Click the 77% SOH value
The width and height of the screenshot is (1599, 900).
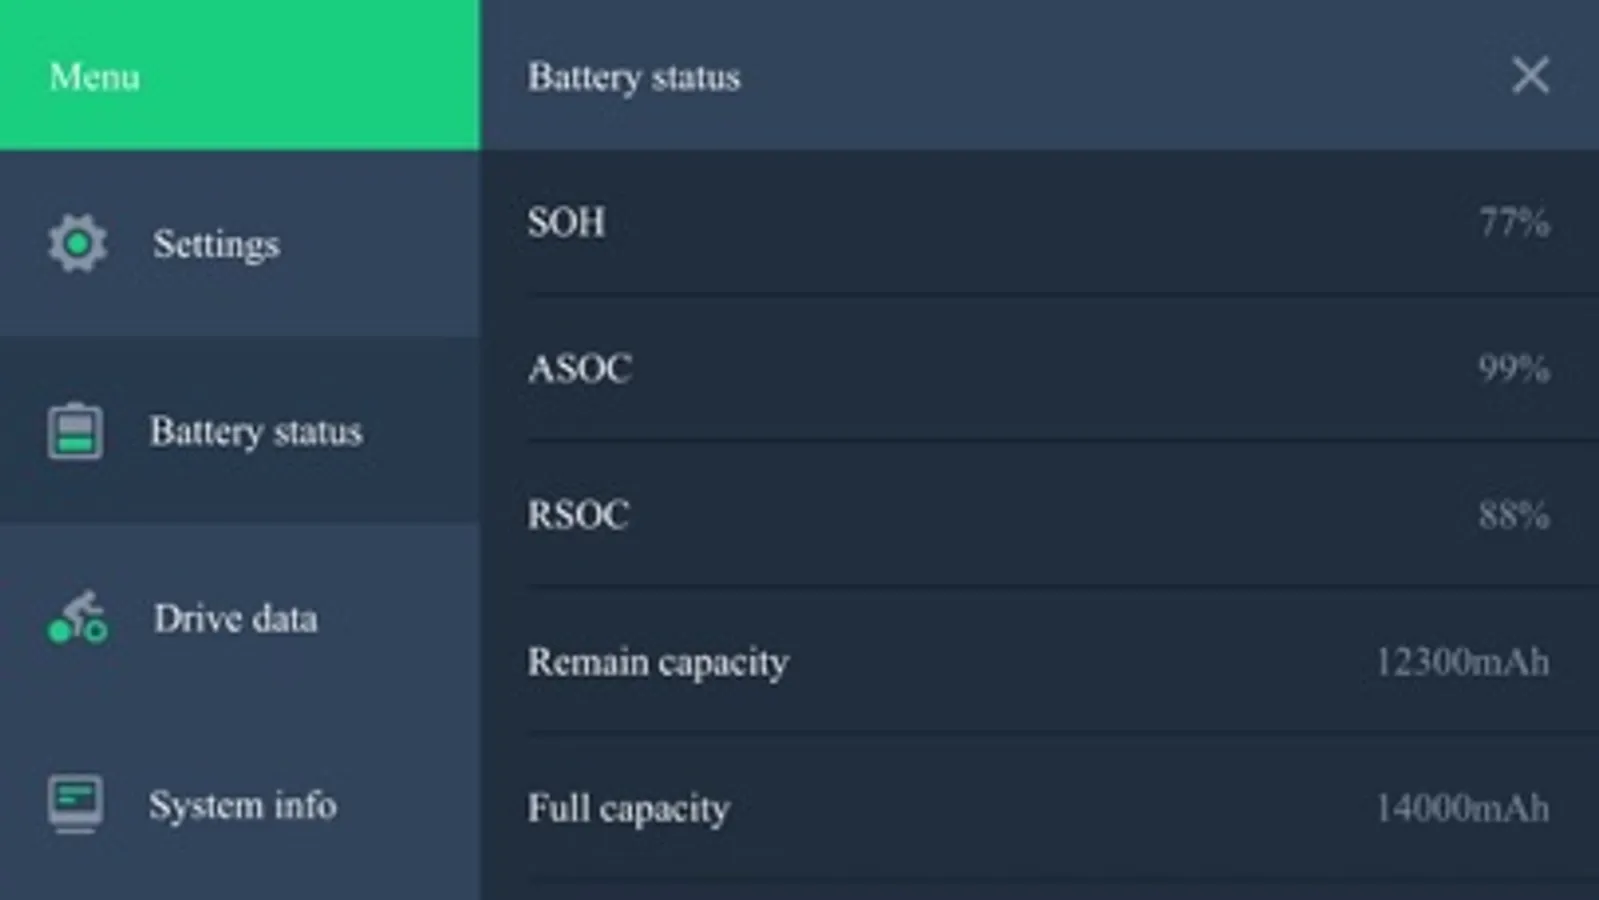click(1514, 222)
